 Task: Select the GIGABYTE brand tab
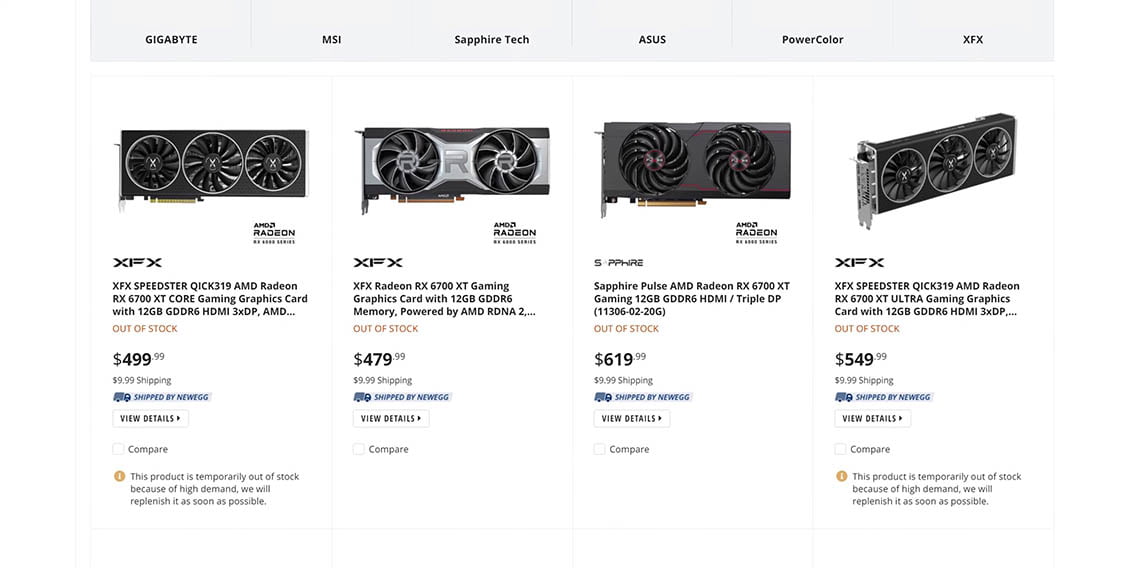tap(171, 40)
